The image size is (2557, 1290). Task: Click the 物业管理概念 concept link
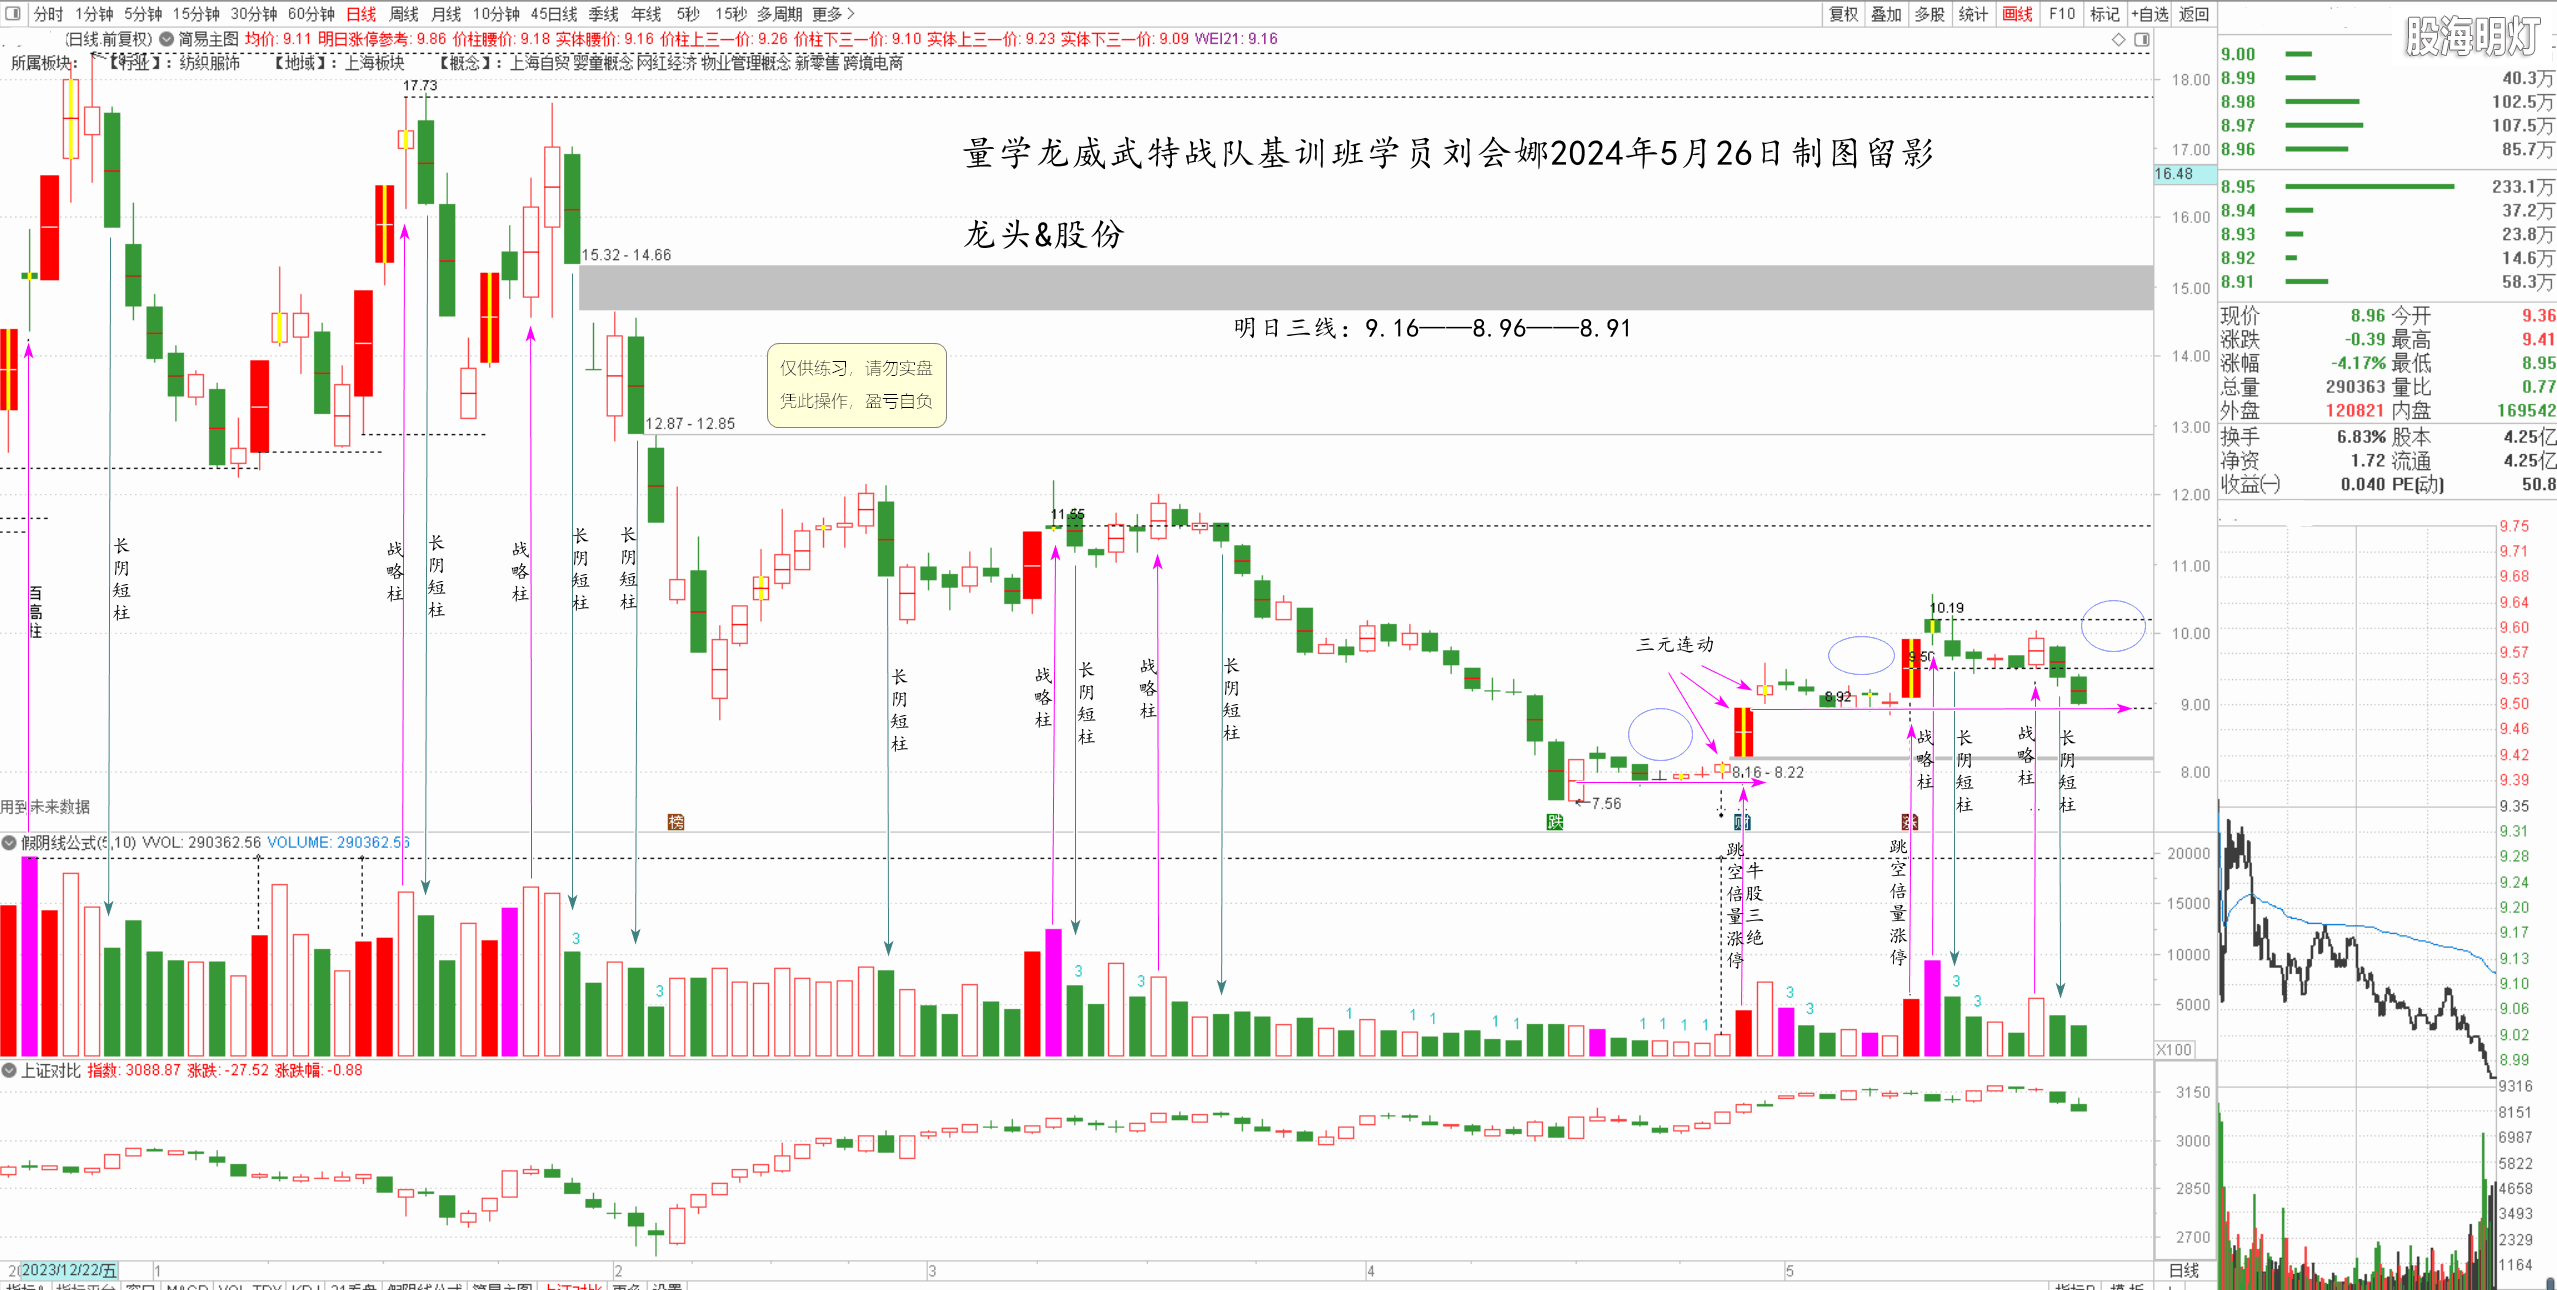coord(746,62)
